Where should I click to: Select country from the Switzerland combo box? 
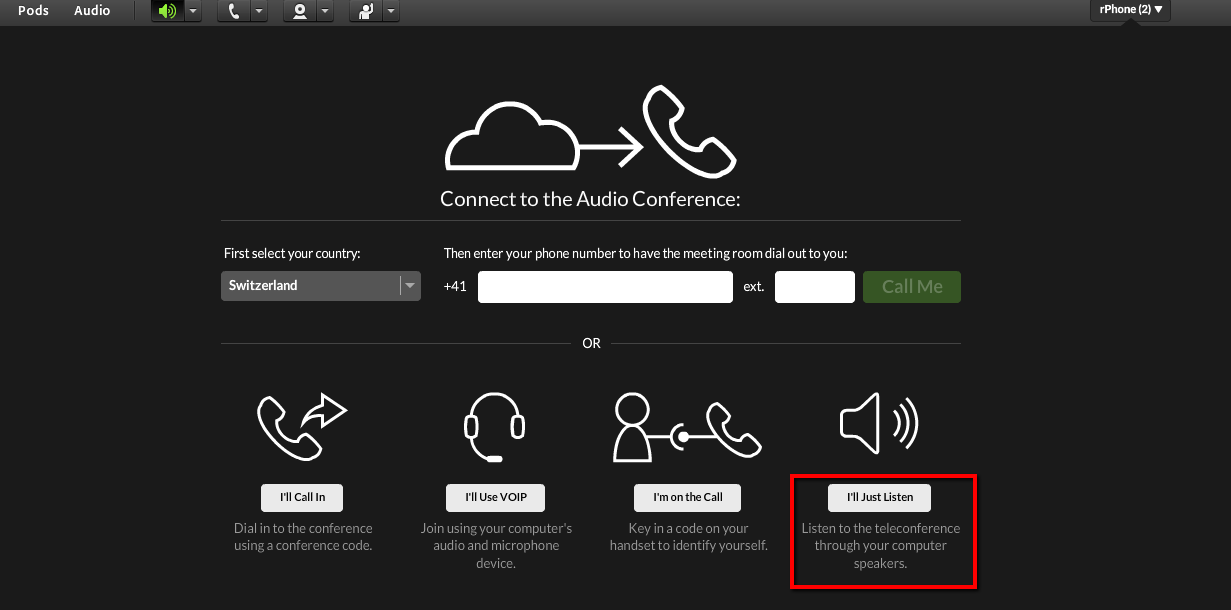(x=320, y=286)
